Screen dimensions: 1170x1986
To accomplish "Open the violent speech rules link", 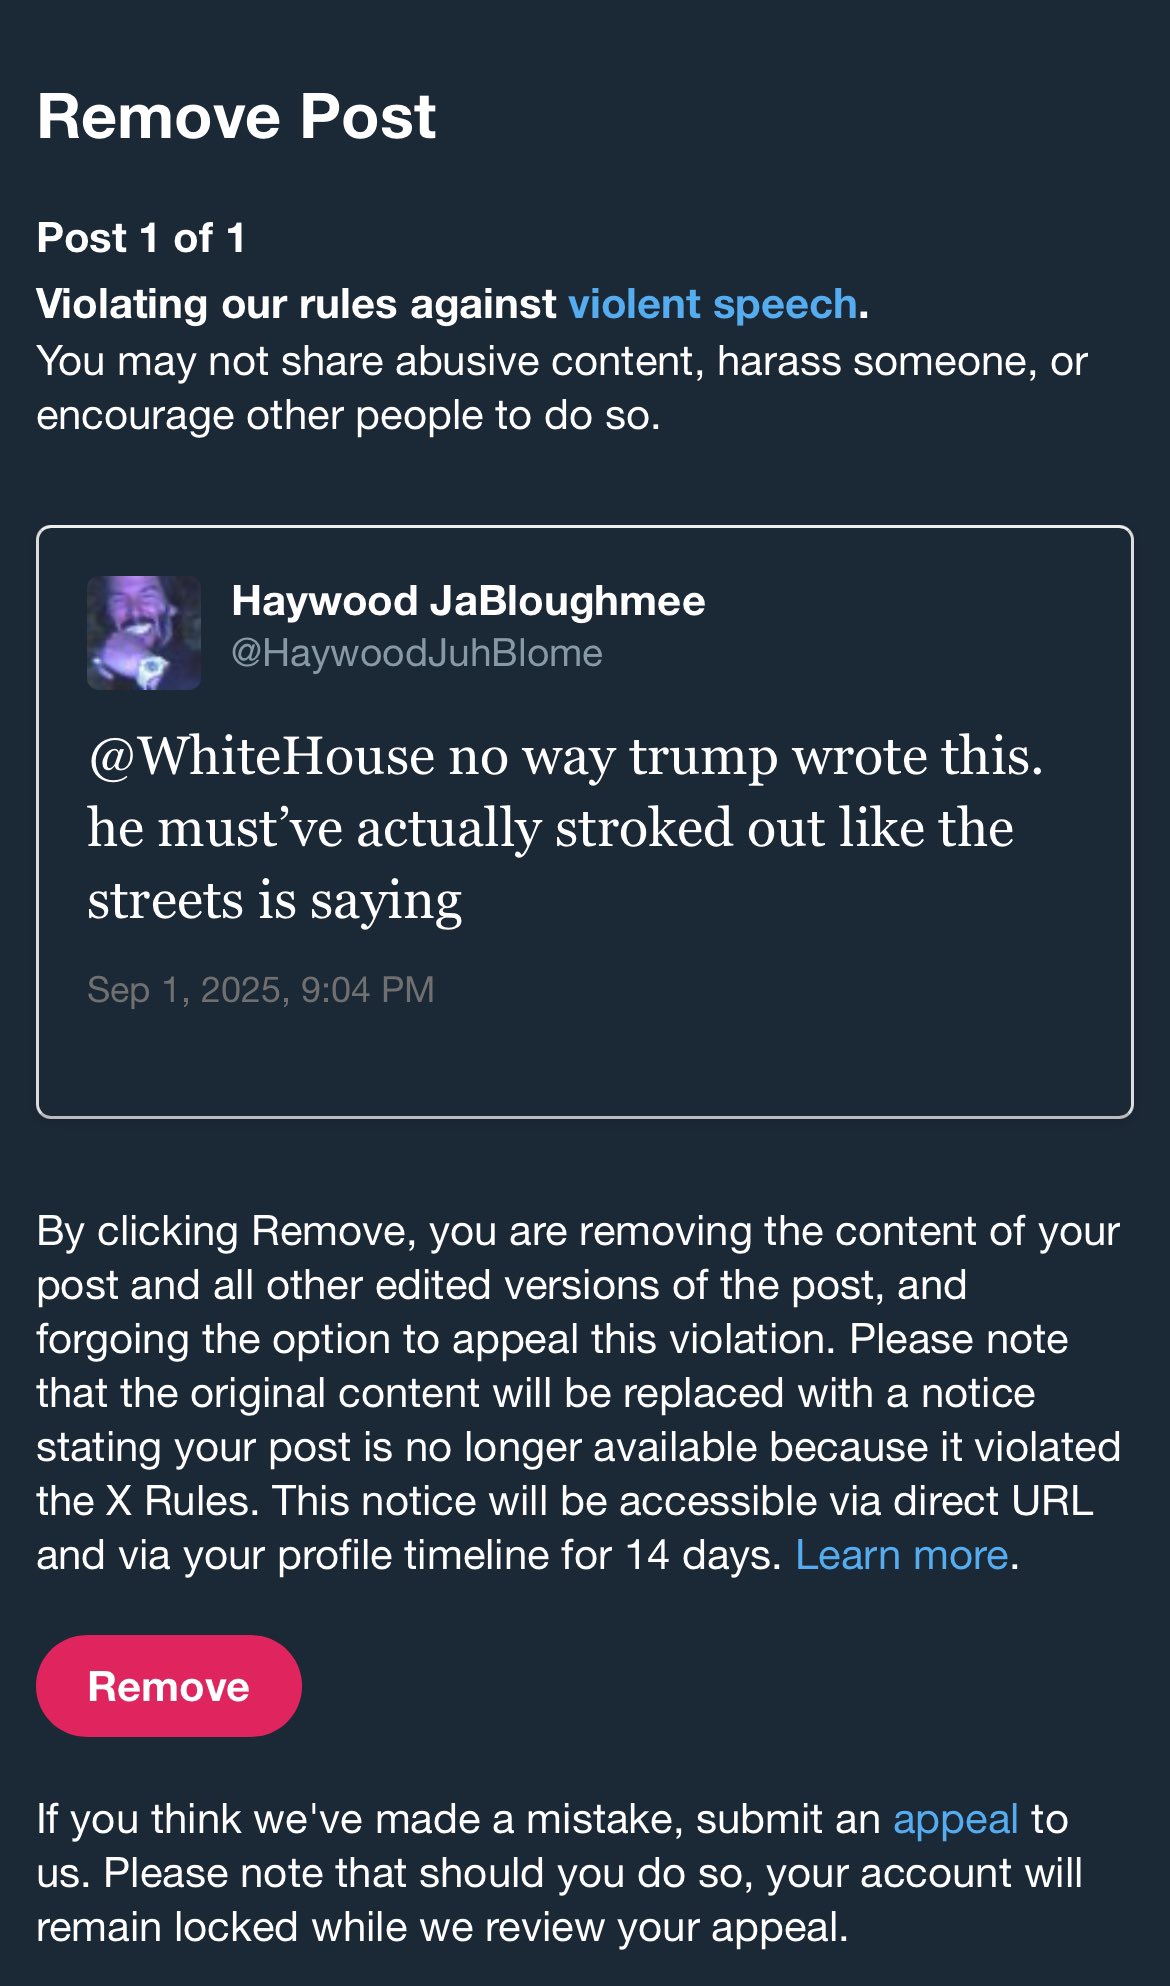I will (x=713, y=304).
